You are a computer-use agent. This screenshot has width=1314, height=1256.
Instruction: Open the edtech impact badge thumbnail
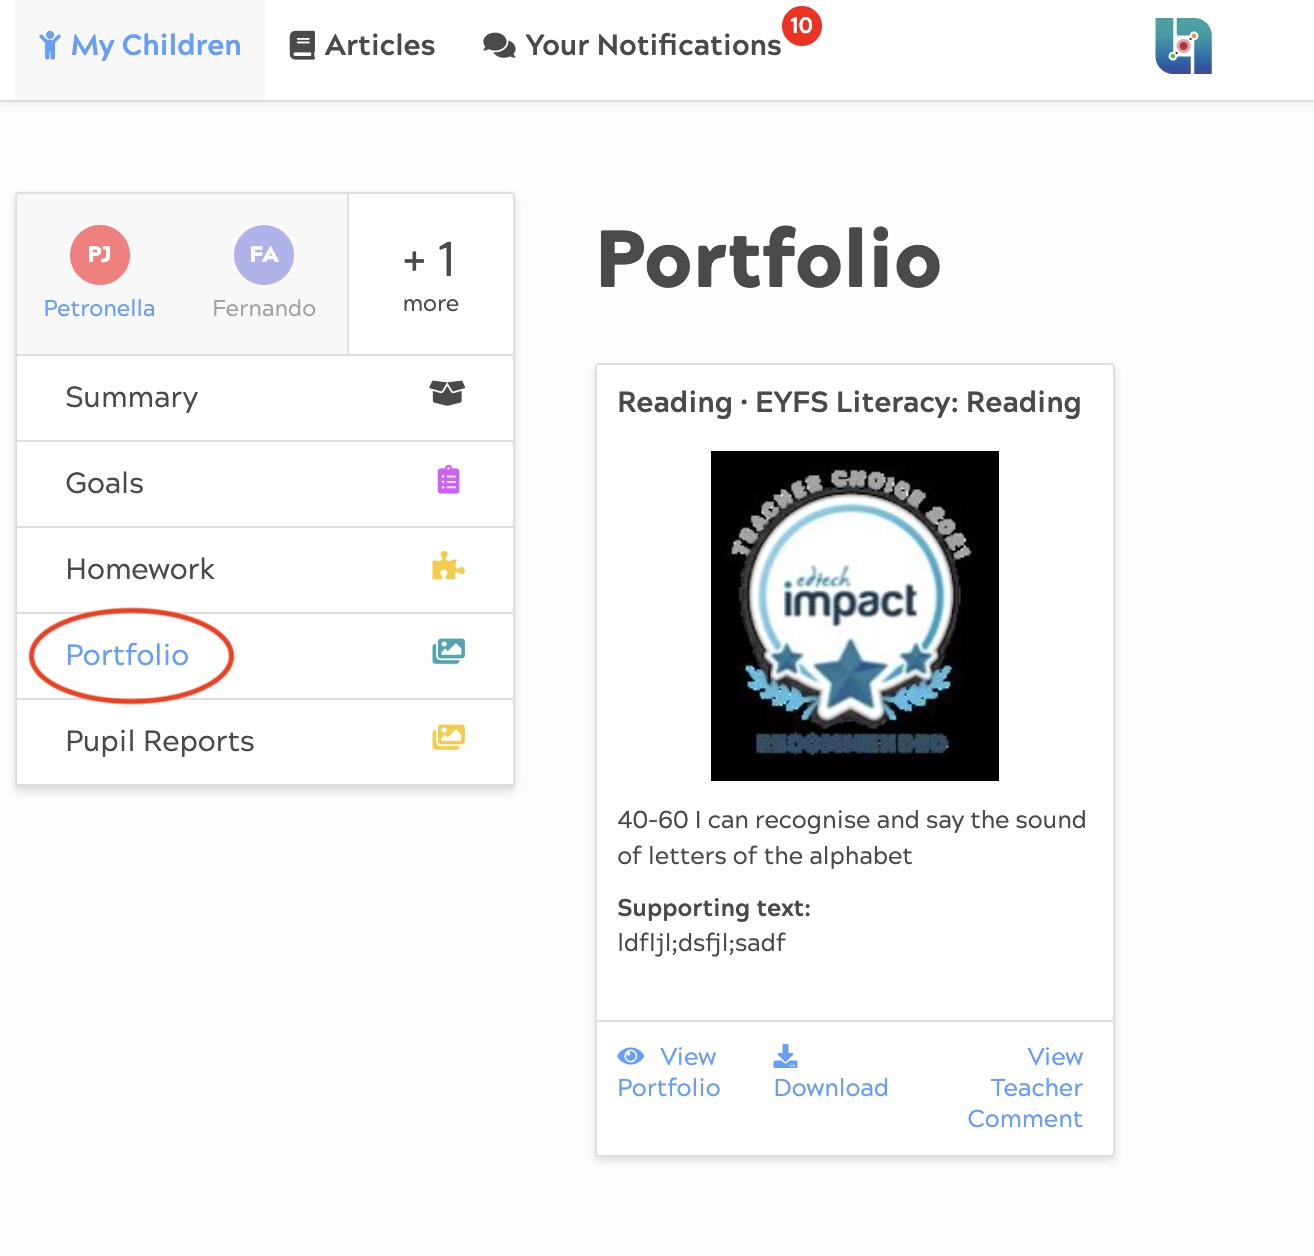pyautogui.click(x=854, y=616)
